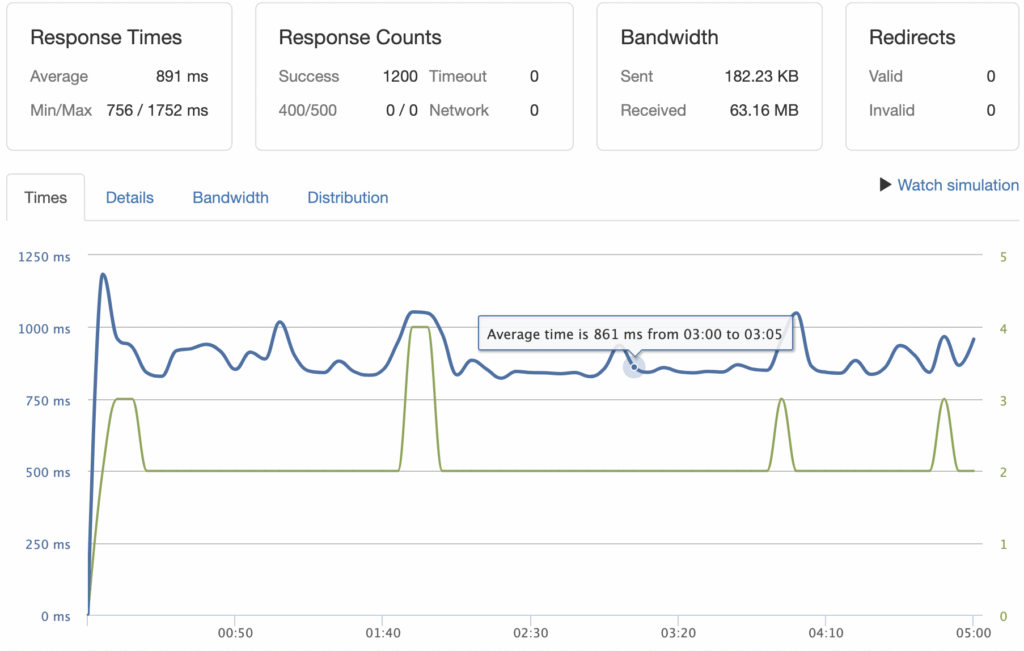
Task: Click the 01:40 label on the time axis
Action: coord(381,633)
